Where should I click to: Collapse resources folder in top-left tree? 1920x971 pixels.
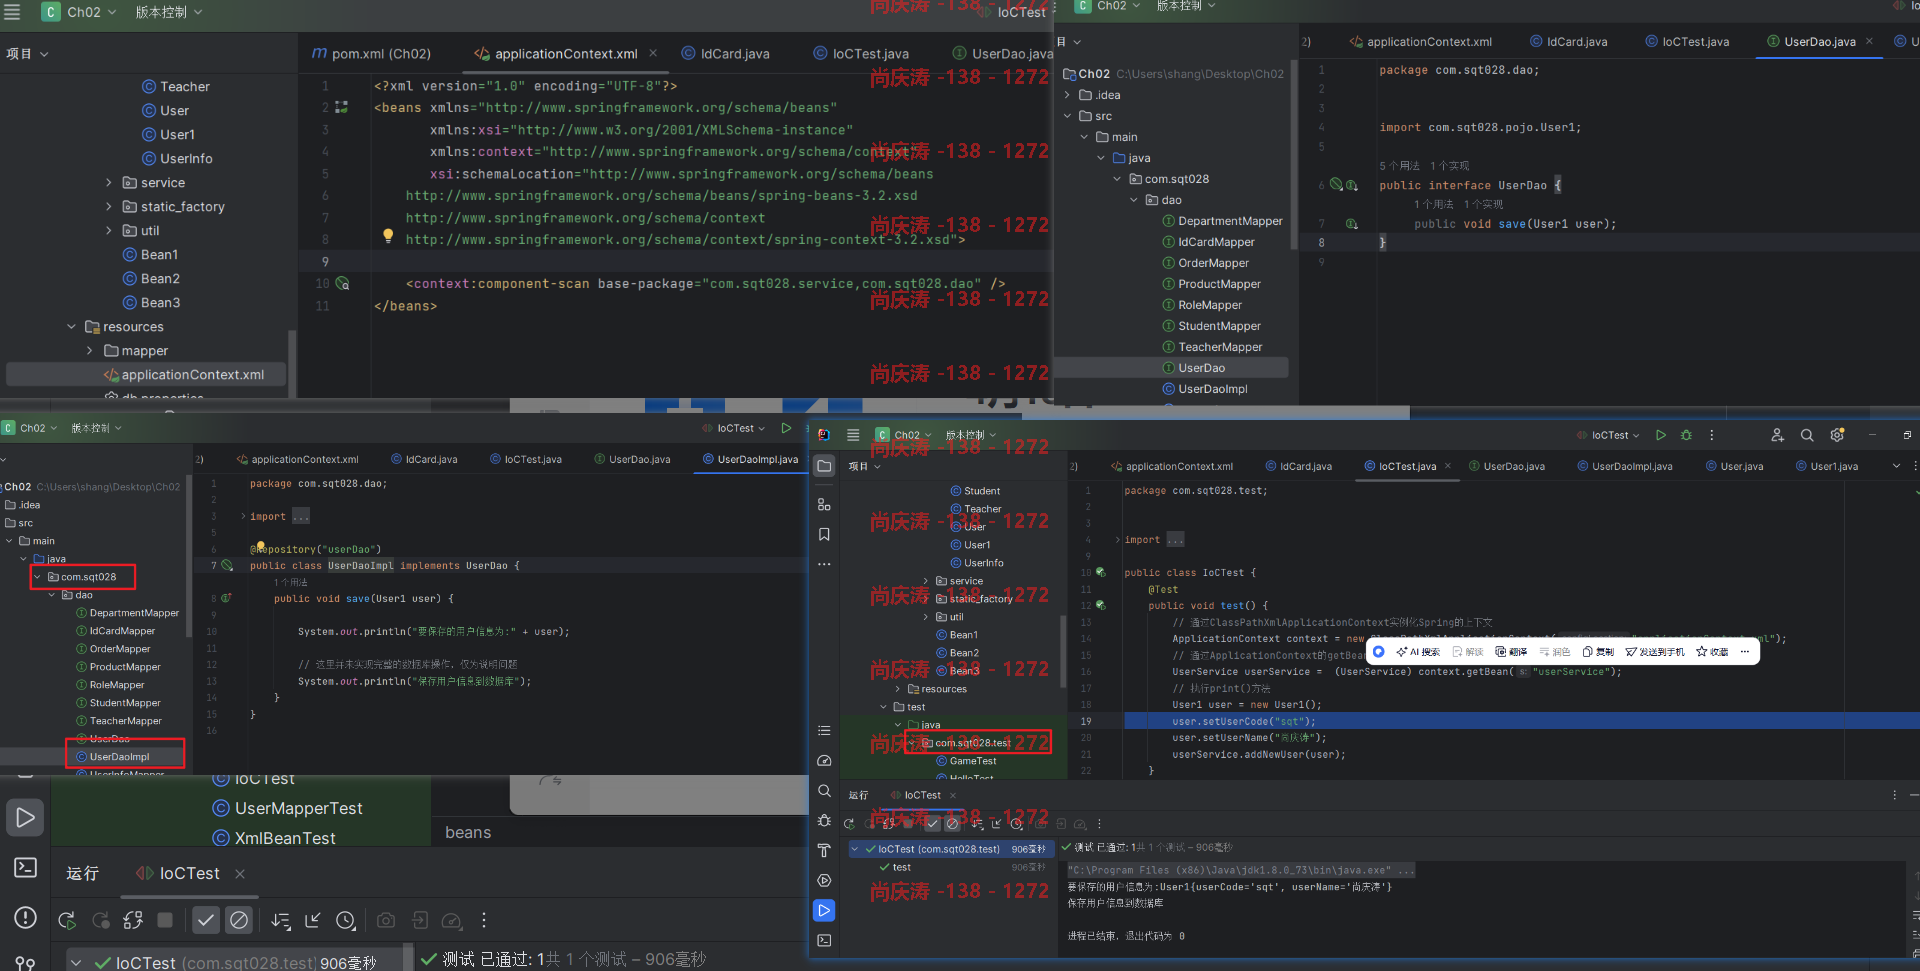(x=71, y=327)
